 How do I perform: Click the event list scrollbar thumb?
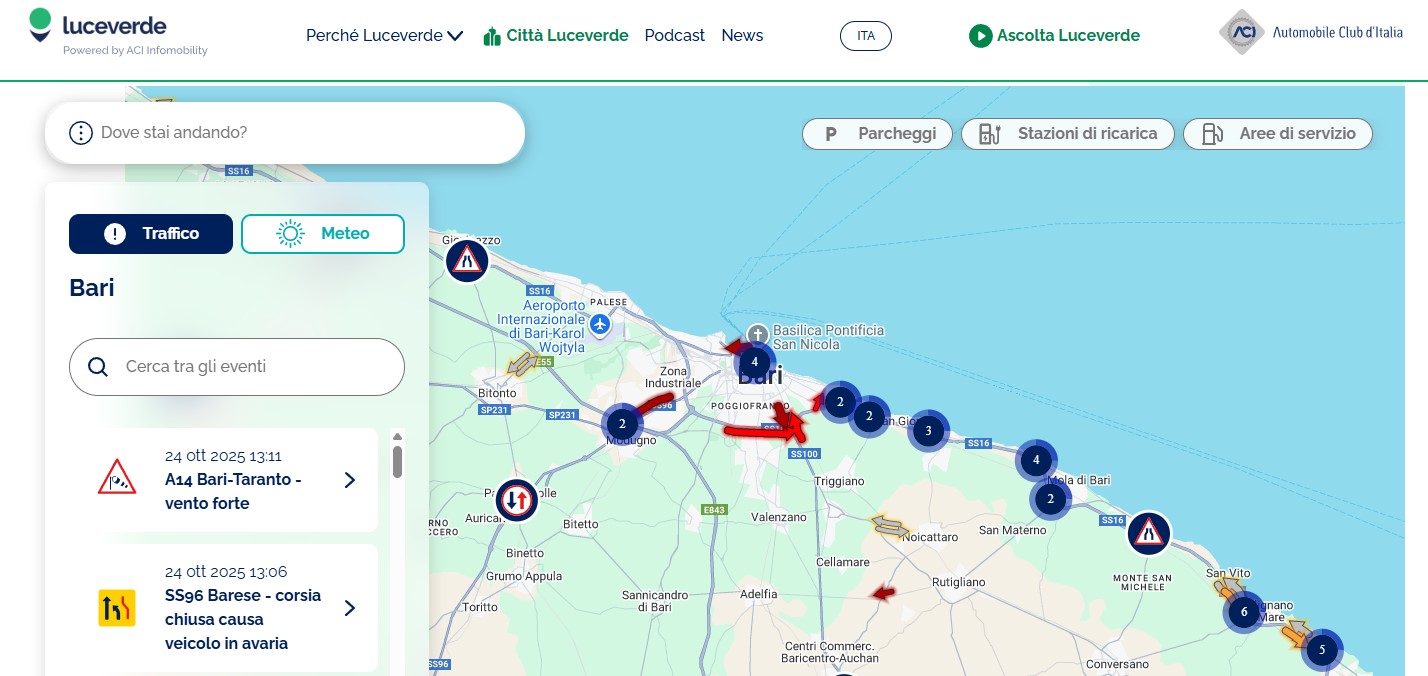pos(397,461)
